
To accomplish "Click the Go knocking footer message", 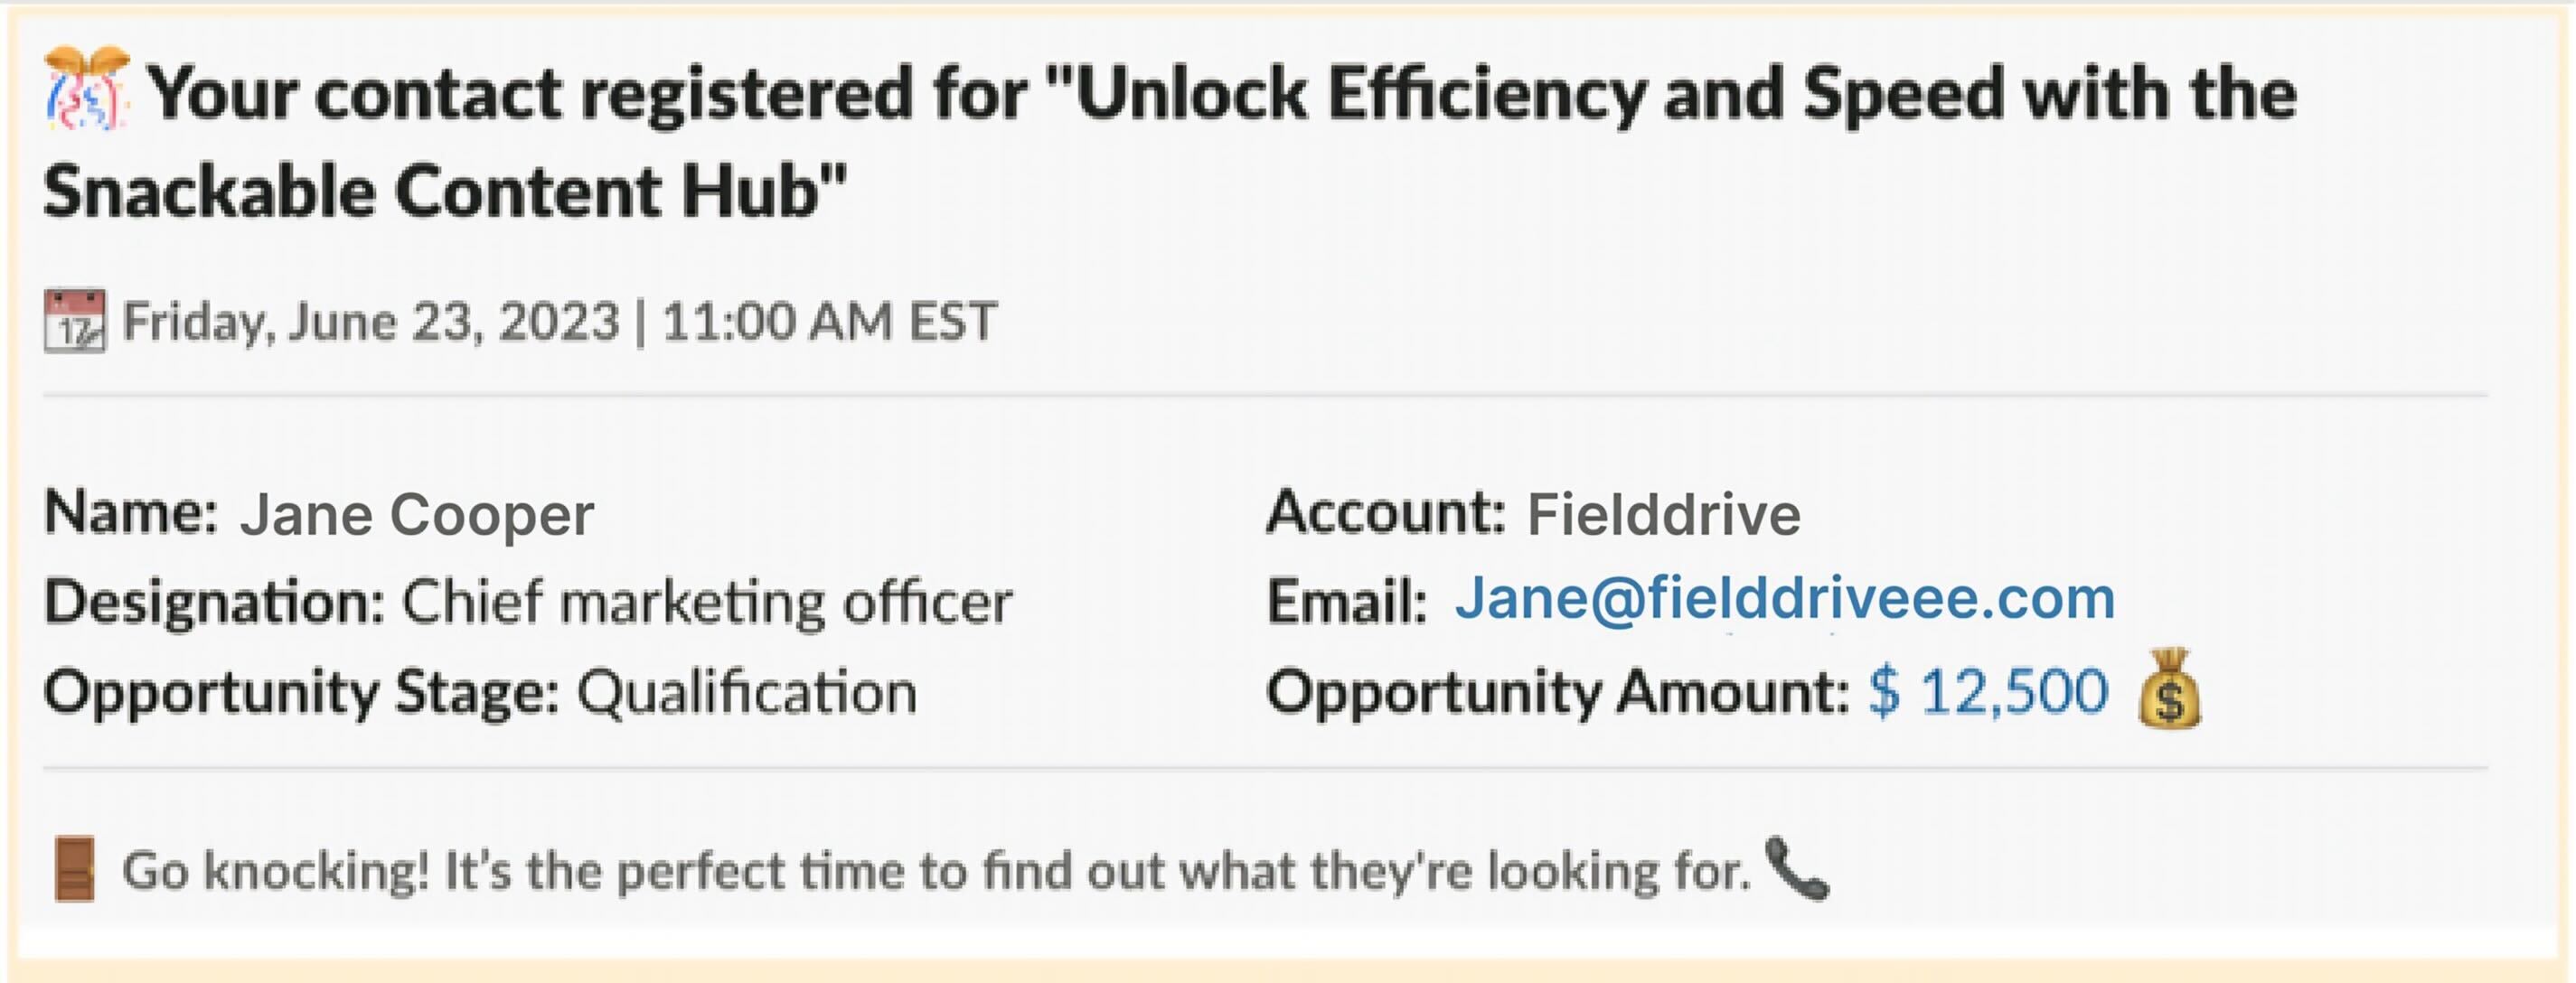I will 937,871.
